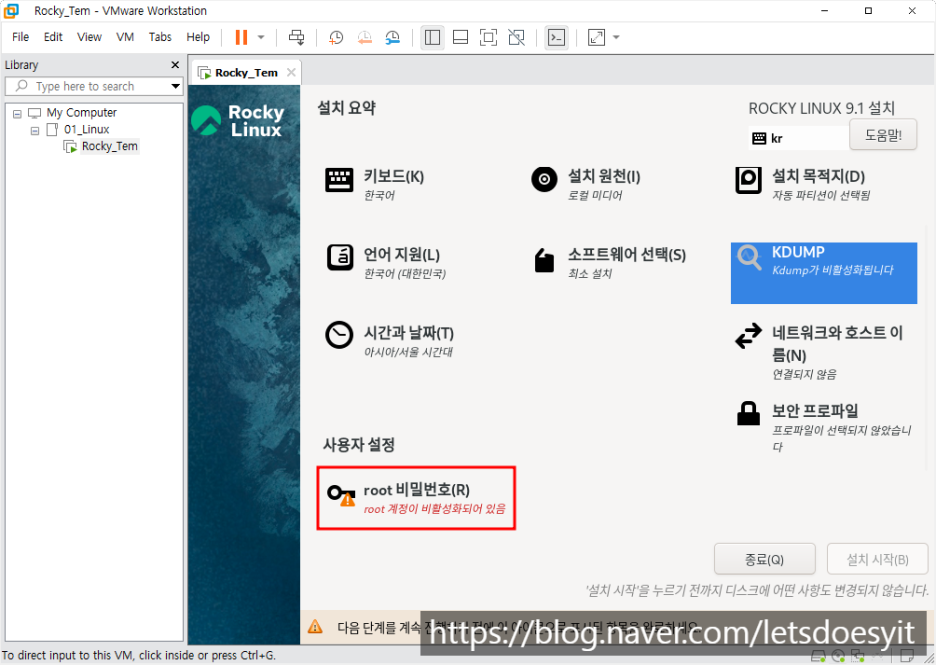Select My Computer in library tree

[x=81, y=112]
